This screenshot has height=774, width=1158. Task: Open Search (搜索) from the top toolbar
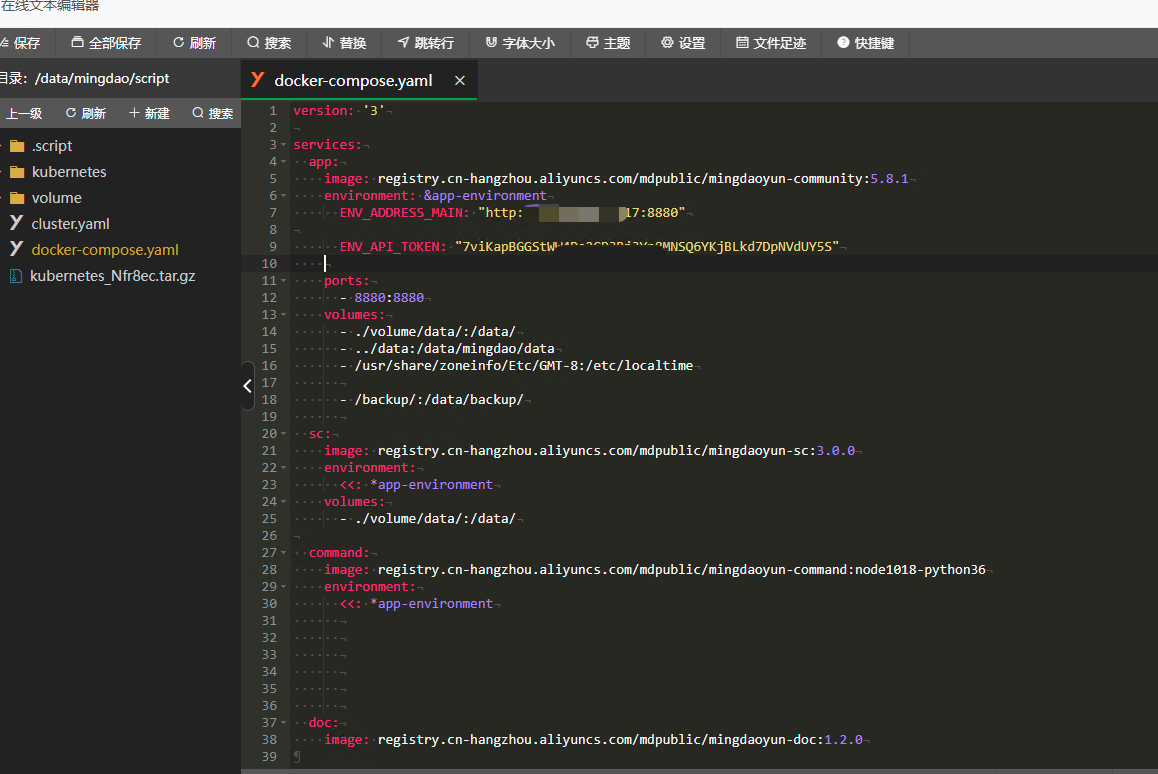[x=269, y=43]
